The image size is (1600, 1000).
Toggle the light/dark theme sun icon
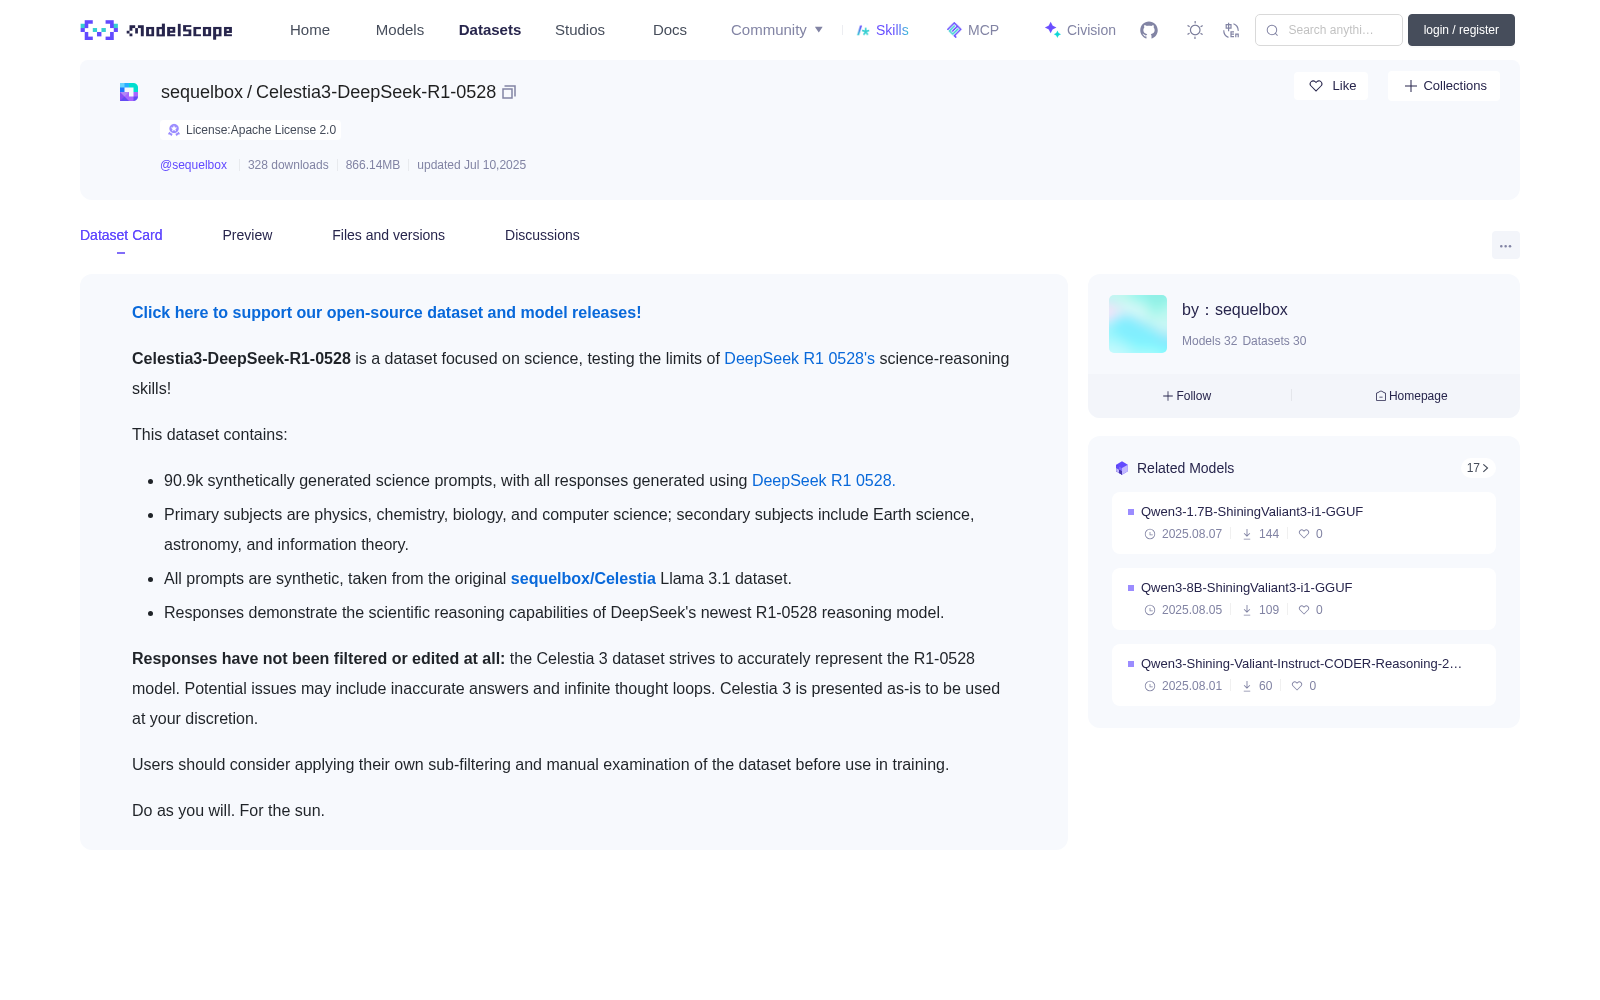pyautogui.click(x=1195, y=30)
